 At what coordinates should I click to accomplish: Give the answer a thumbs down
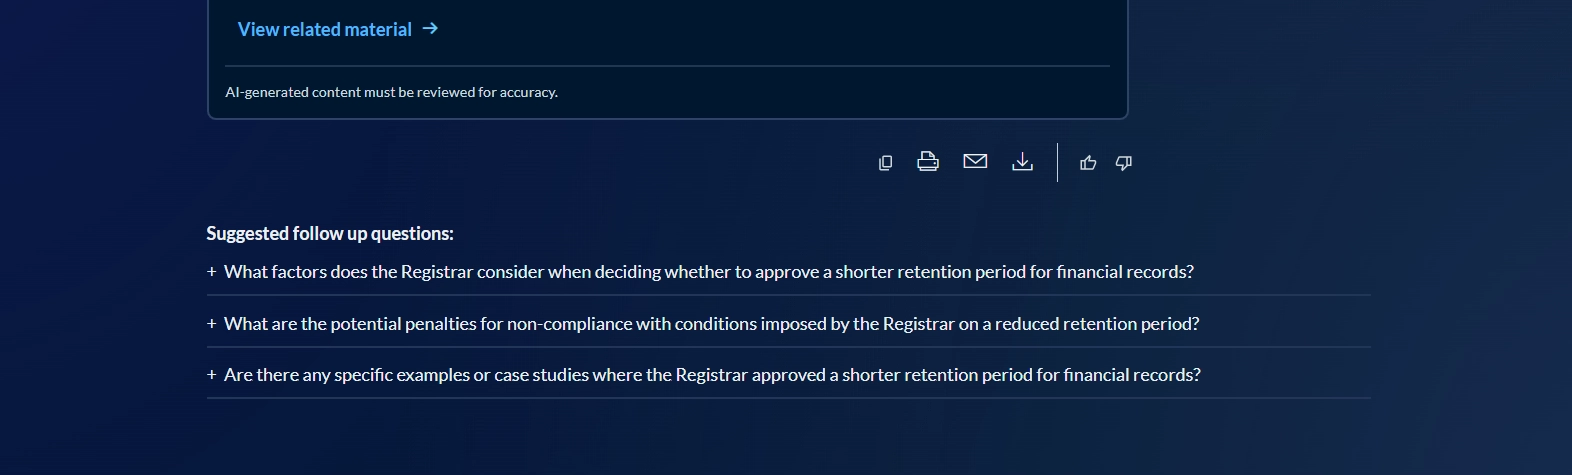pyautogui.click(x=1124, y=163)
